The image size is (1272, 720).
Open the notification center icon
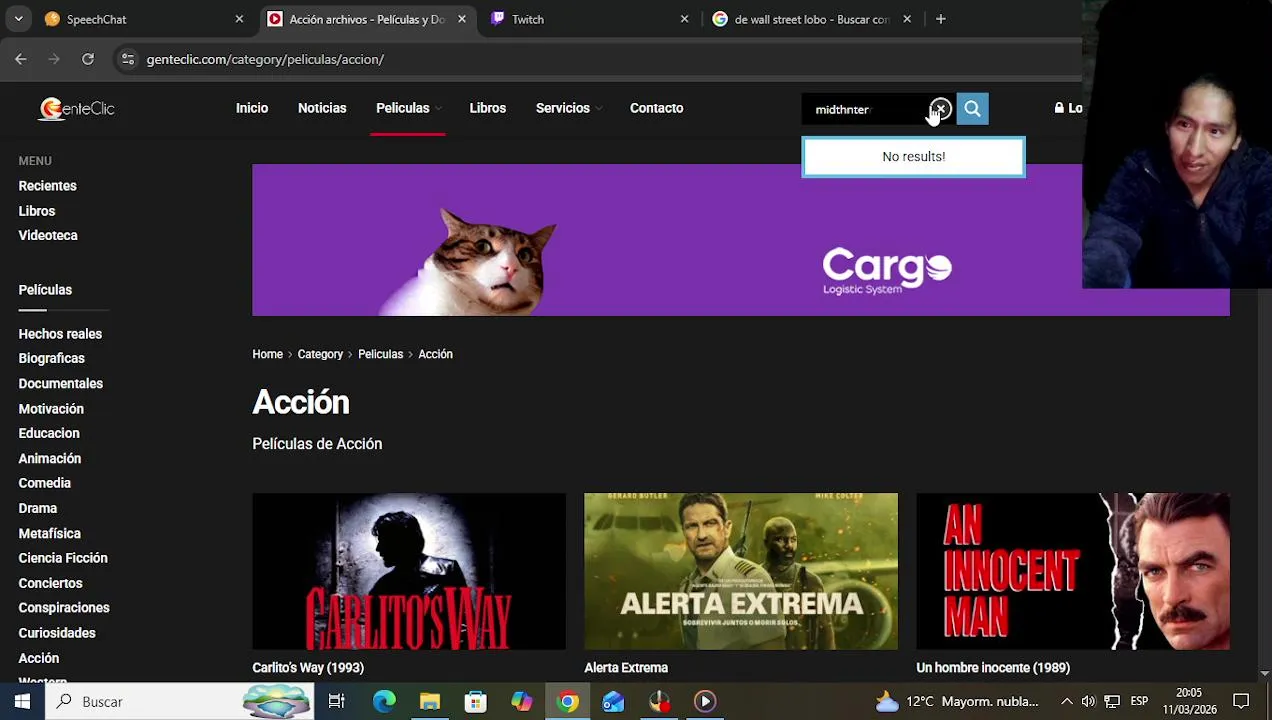[1241, 701]
